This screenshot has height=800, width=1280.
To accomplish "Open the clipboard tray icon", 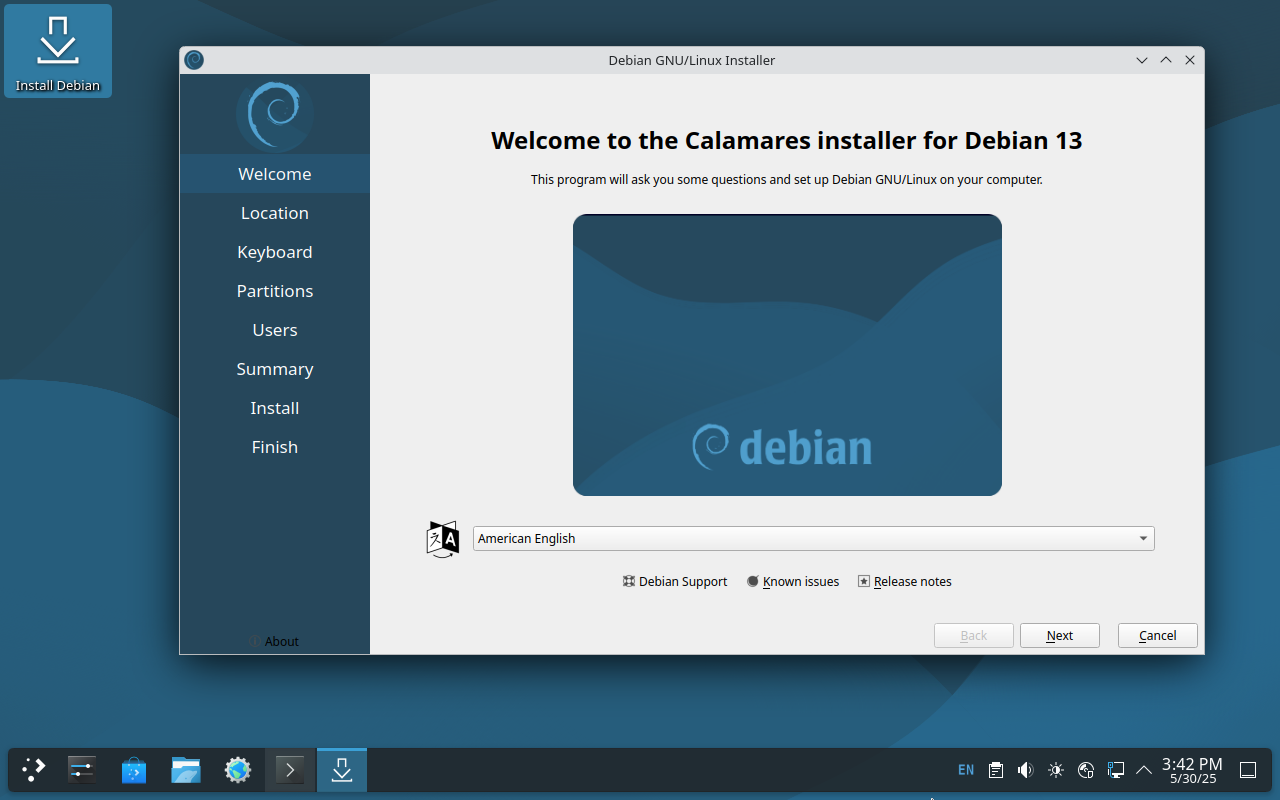I will click(x=996, y=770).
